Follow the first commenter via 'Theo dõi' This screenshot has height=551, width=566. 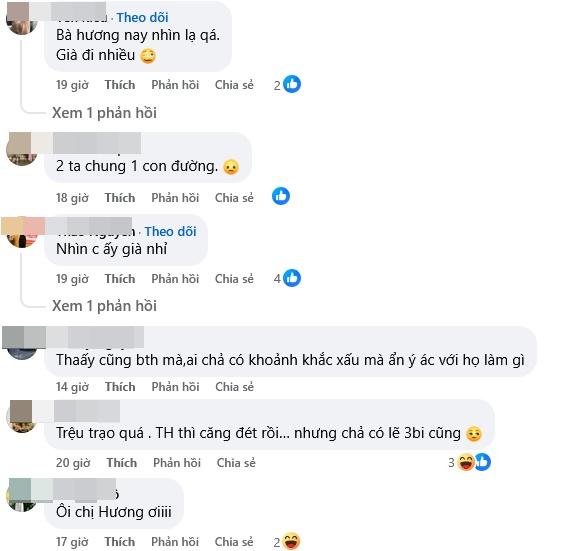click(x=142, y=17)
